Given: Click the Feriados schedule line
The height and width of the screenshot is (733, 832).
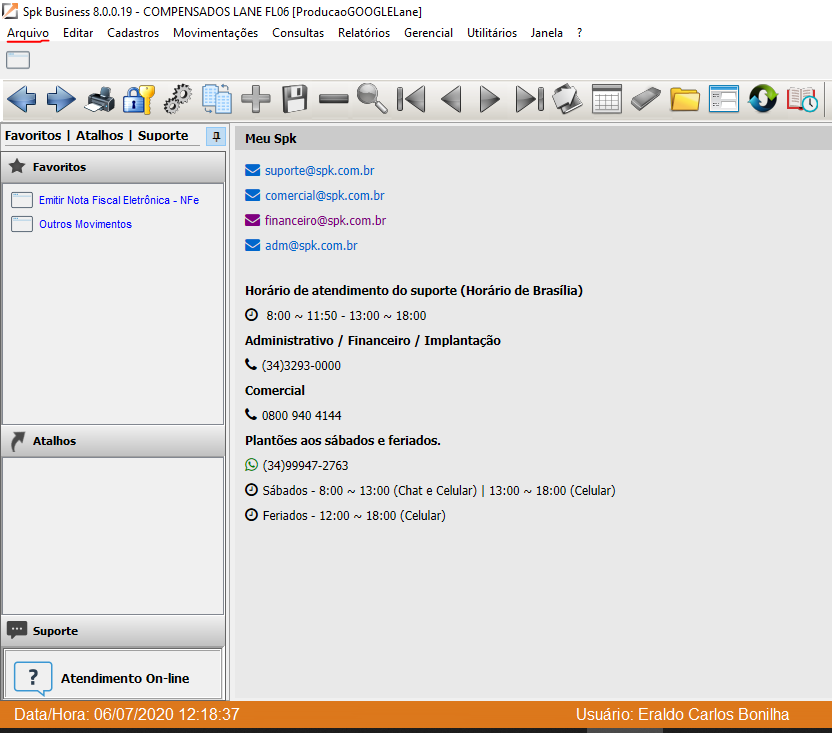Looking at the screenshot, I should (x=354, y=515).
